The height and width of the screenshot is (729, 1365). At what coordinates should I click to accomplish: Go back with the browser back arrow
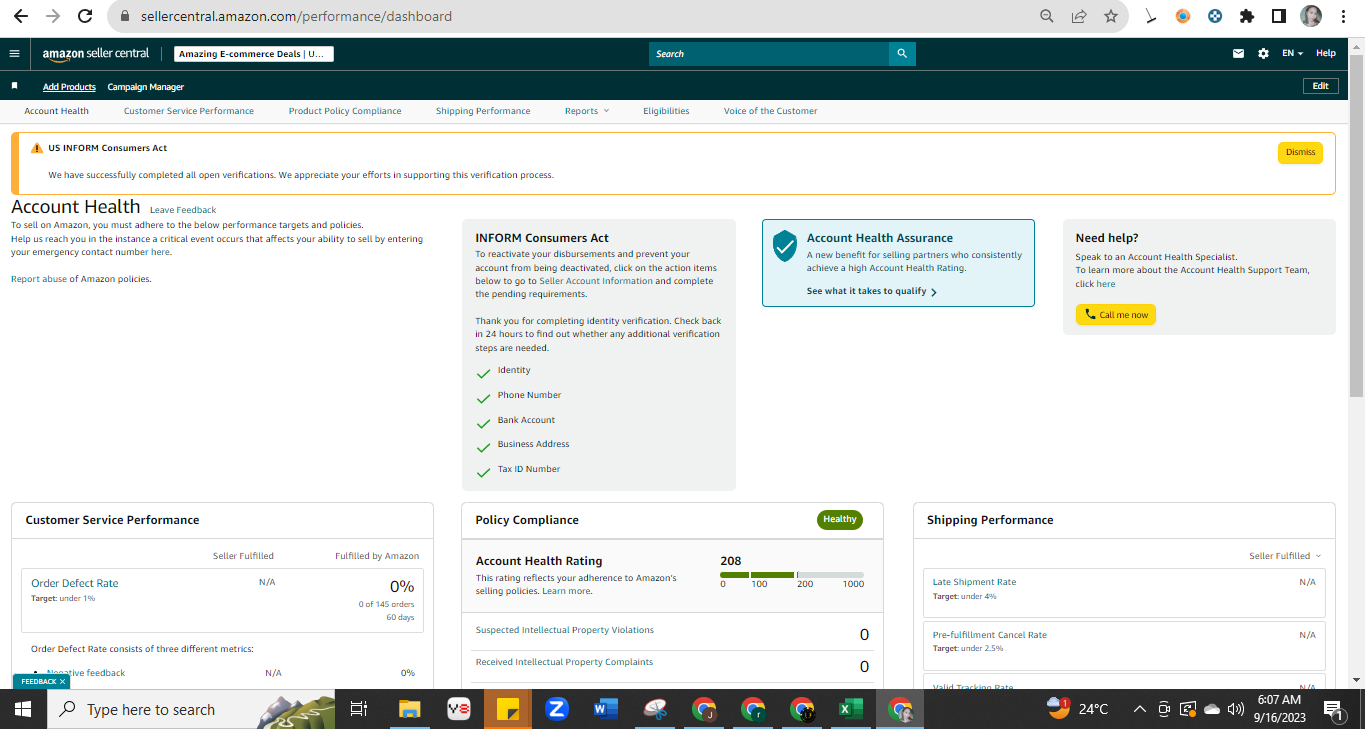point(20,16)
